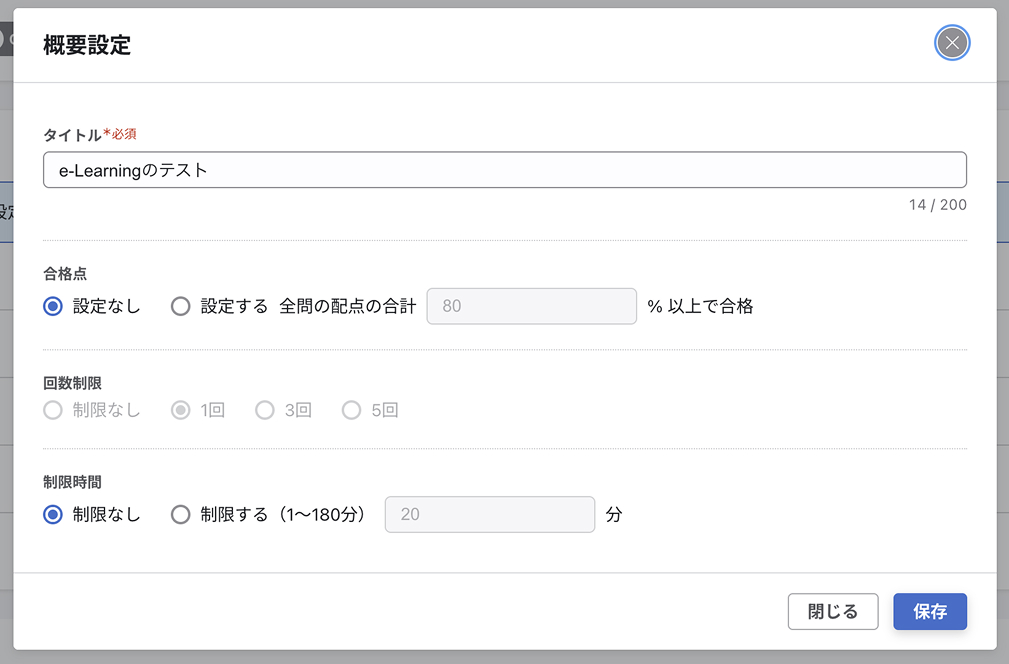Choose 制限なし for 回数制限
Screen dimensions: 1009x664
click(x=52, y=410)
